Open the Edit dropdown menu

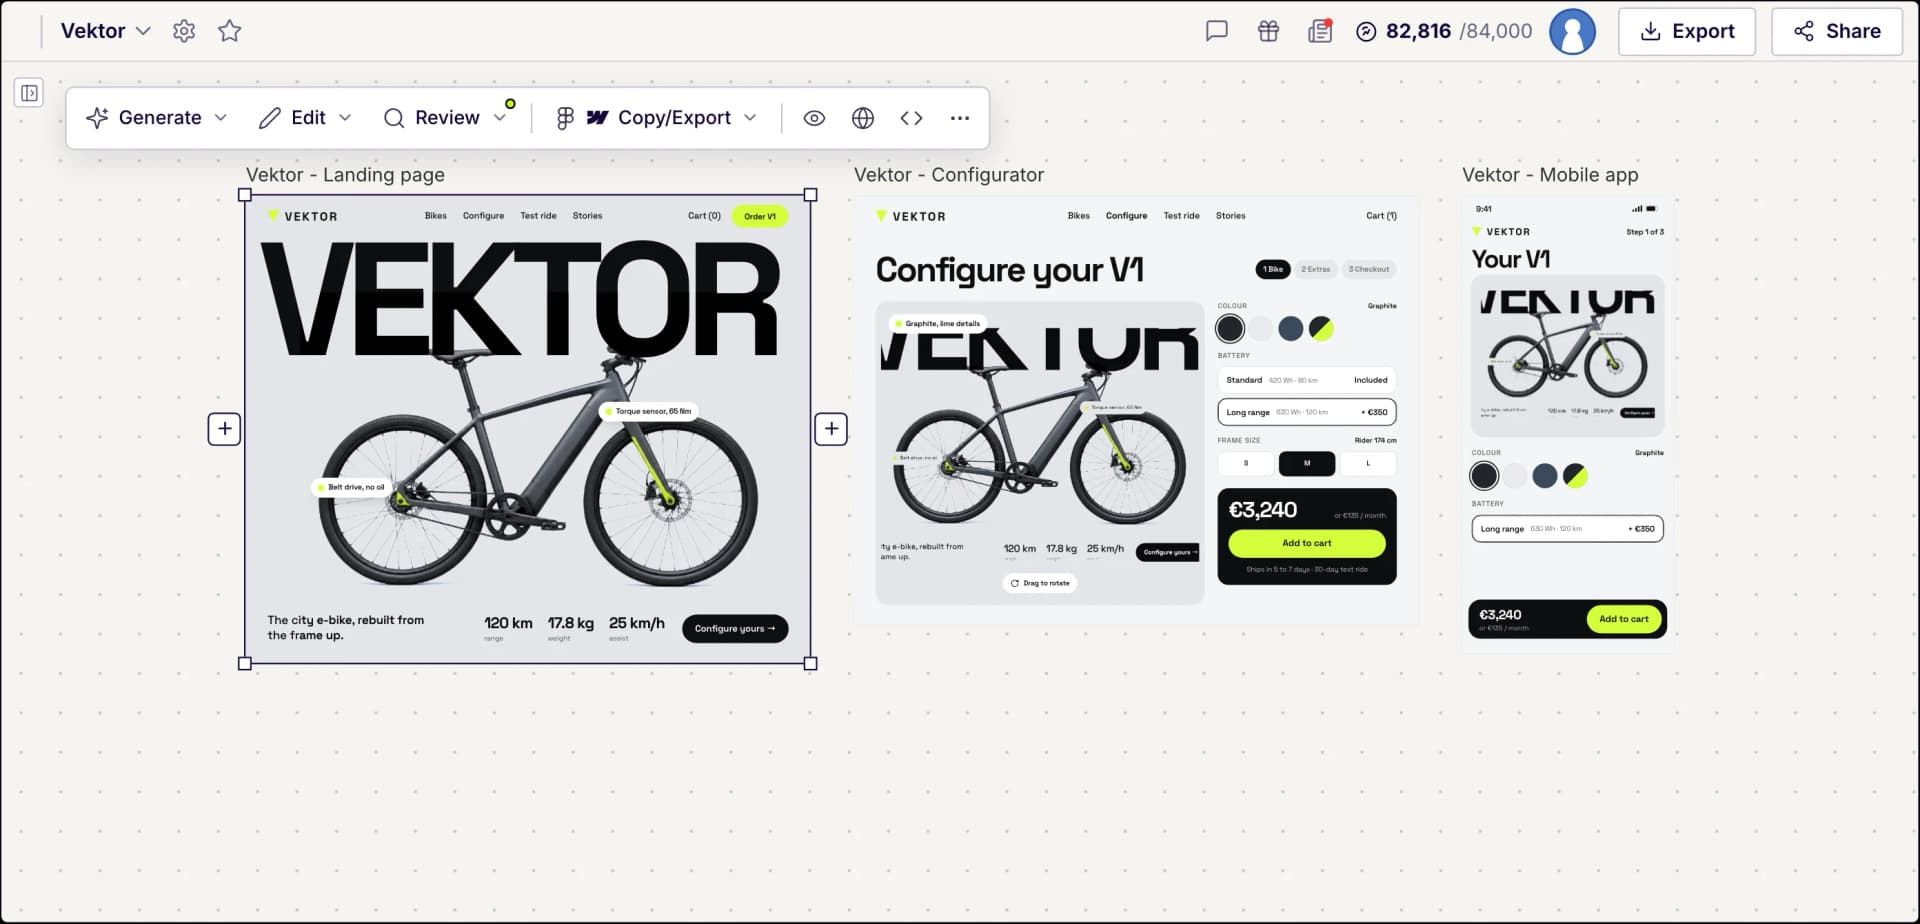(305, 118)
